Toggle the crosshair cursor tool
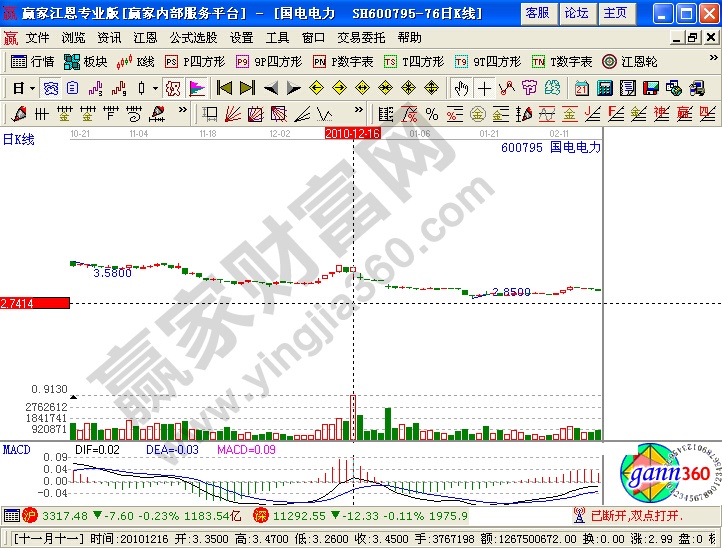Image resolution: width=722 pixels, height=548 pixels. tap(484, 87)
